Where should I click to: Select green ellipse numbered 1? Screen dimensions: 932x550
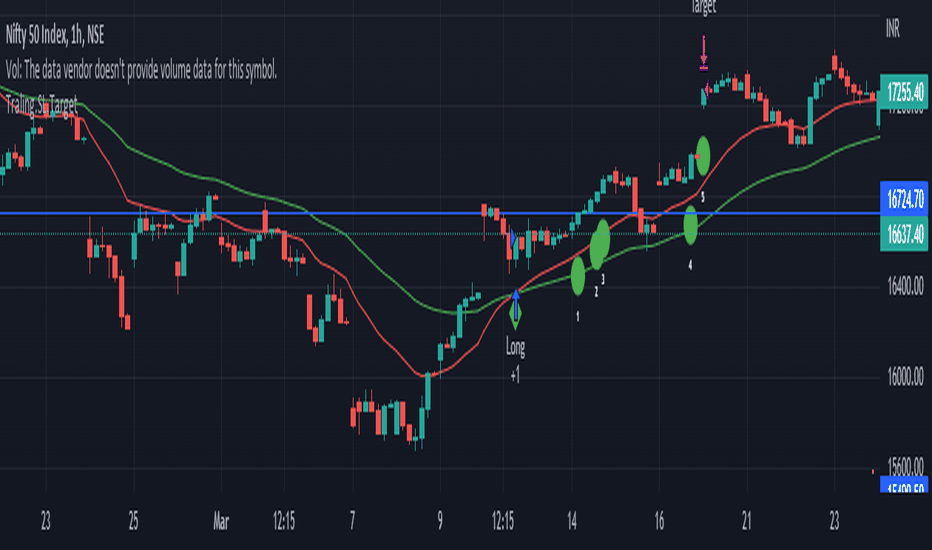coord(578,276)
